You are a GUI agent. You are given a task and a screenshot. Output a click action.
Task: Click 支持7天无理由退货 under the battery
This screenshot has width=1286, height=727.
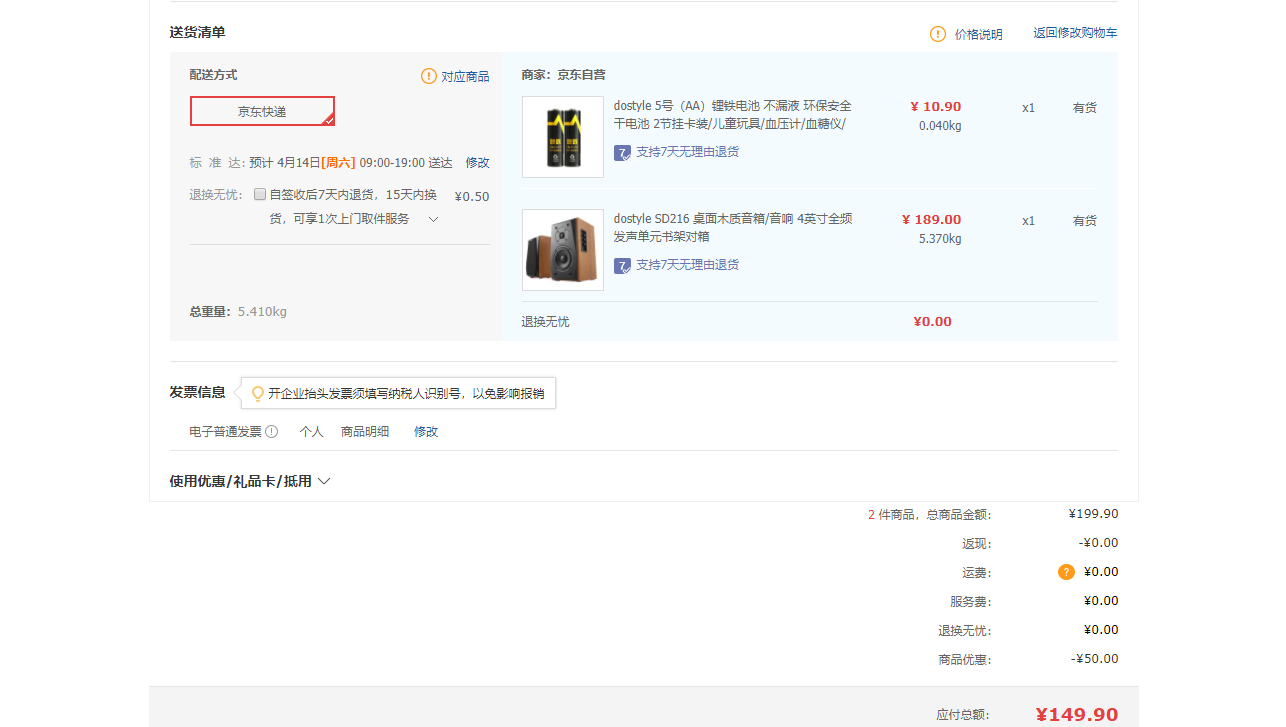pos(688,152)
